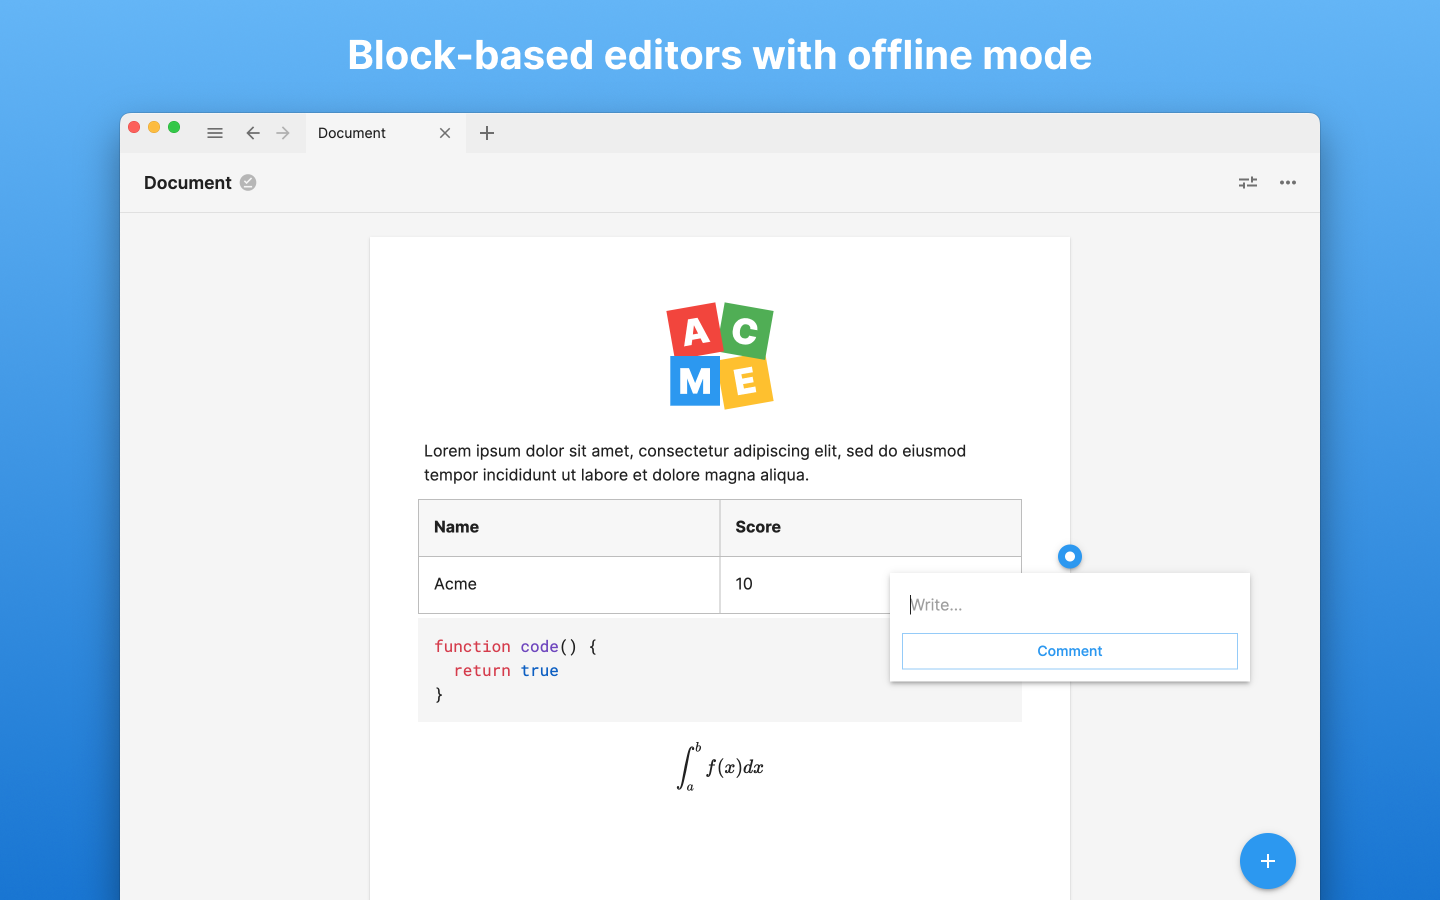Click the synced checkmark beside the Document title

pos(248,182)
